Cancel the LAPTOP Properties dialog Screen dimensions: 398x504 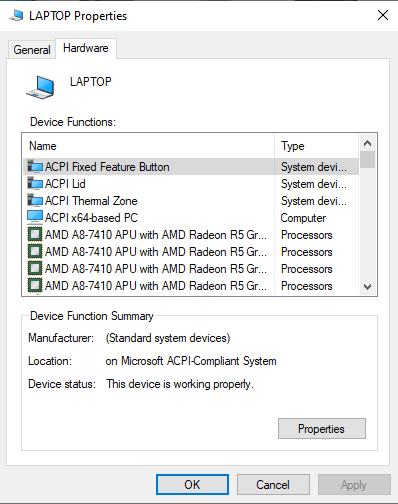[x=273, y=485]
